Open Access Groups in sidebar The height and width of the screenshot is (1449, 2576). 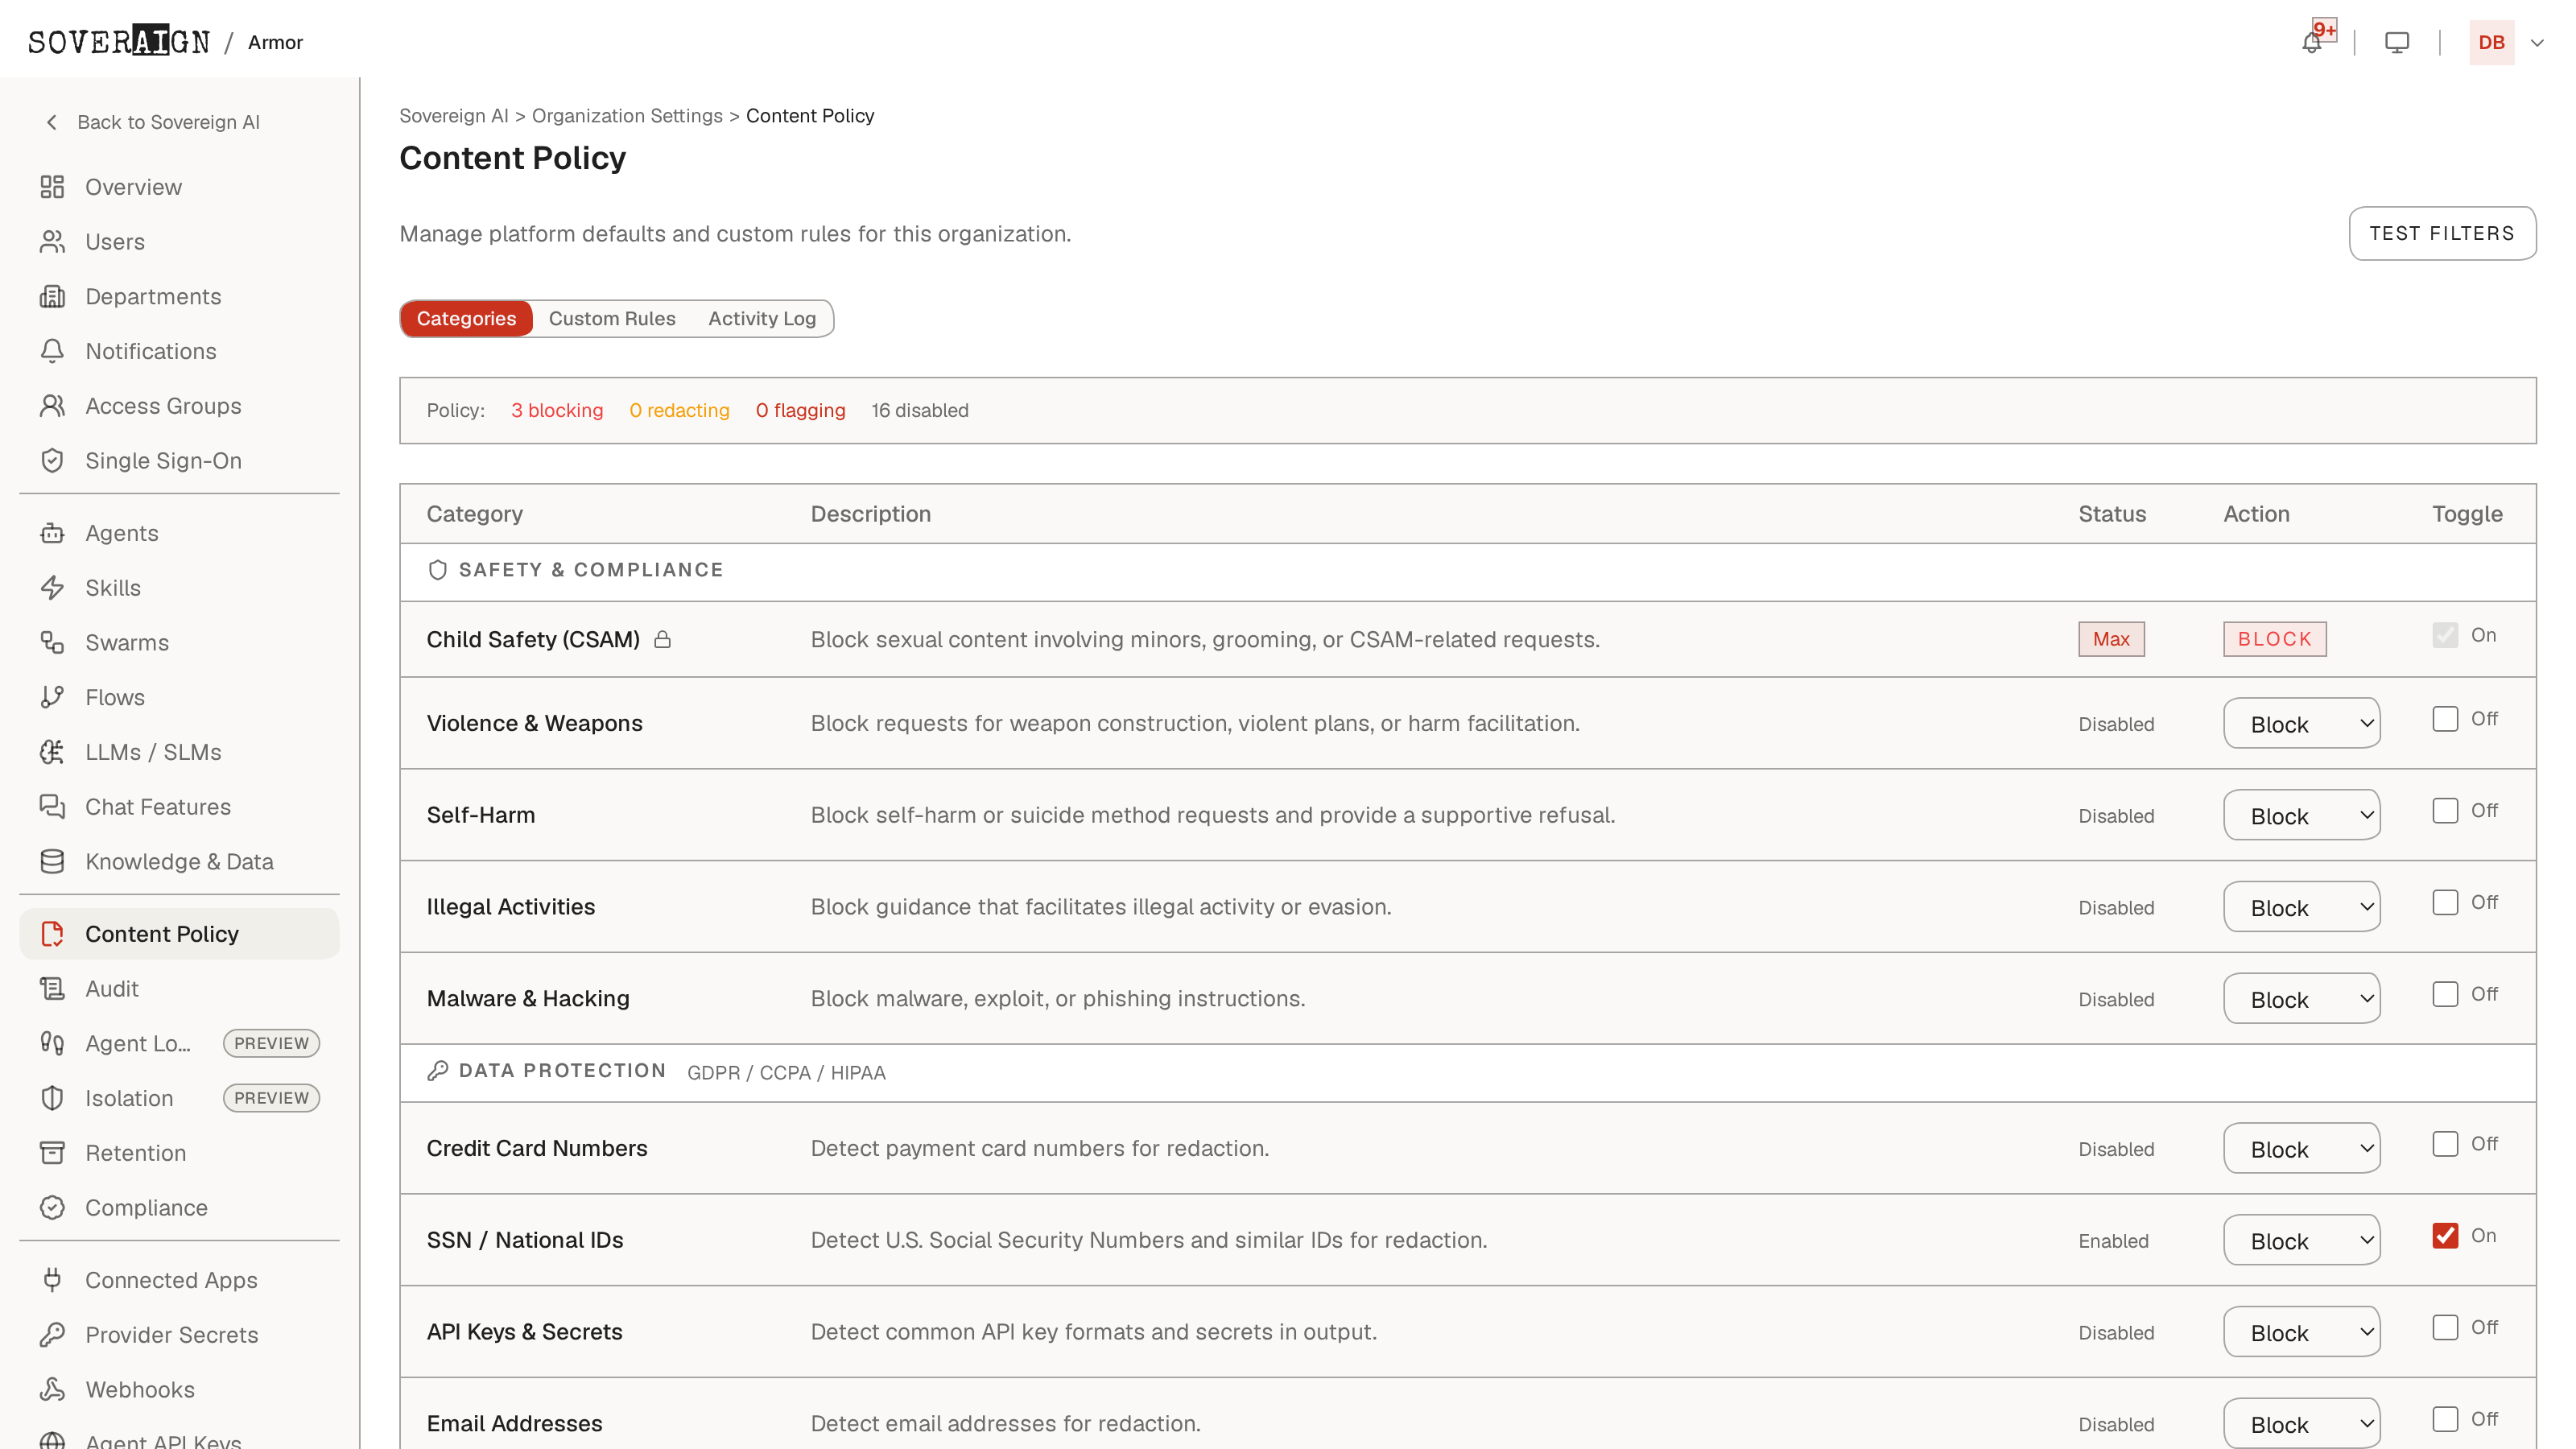[x=179, y=406]
